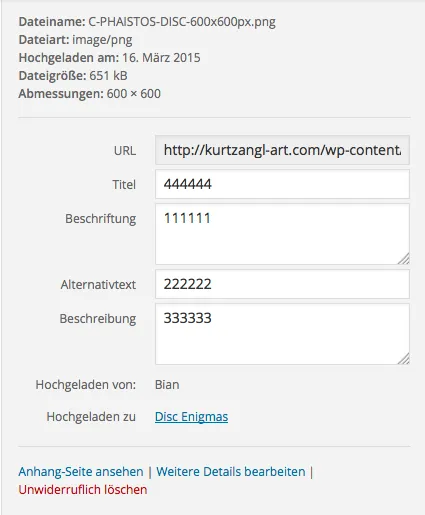Click the Titel field containing 444444
This screenshot has width=425, height=515.
click(x=282, y=184)
